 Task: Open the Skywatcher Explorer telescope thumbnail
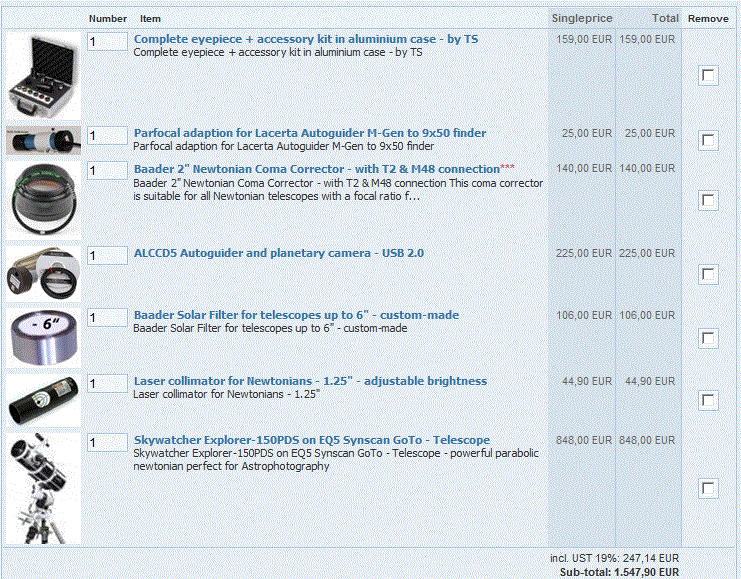(43, 489)
